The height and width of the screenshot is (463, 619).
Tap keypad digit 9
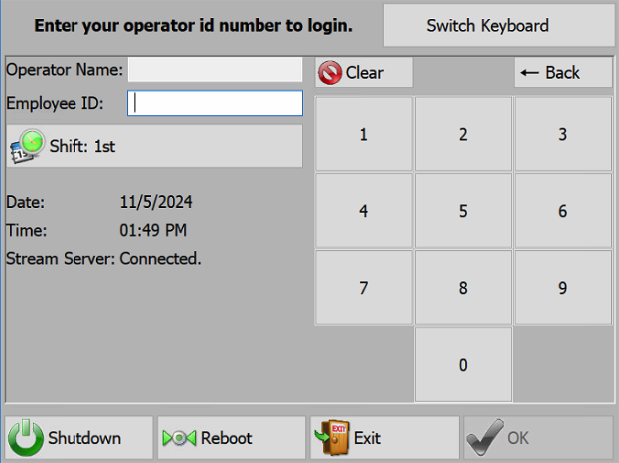coord(563,287)
